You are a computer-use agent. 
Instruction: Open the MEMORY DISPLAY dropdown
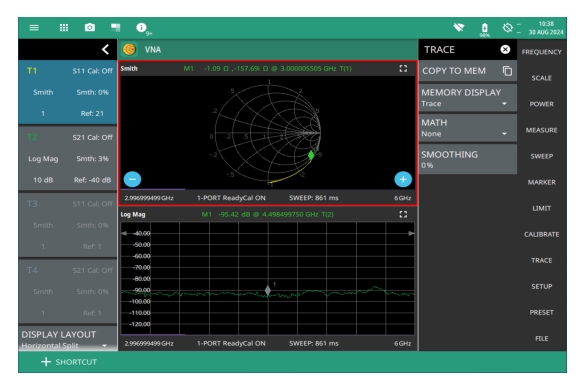click(468, 97)
